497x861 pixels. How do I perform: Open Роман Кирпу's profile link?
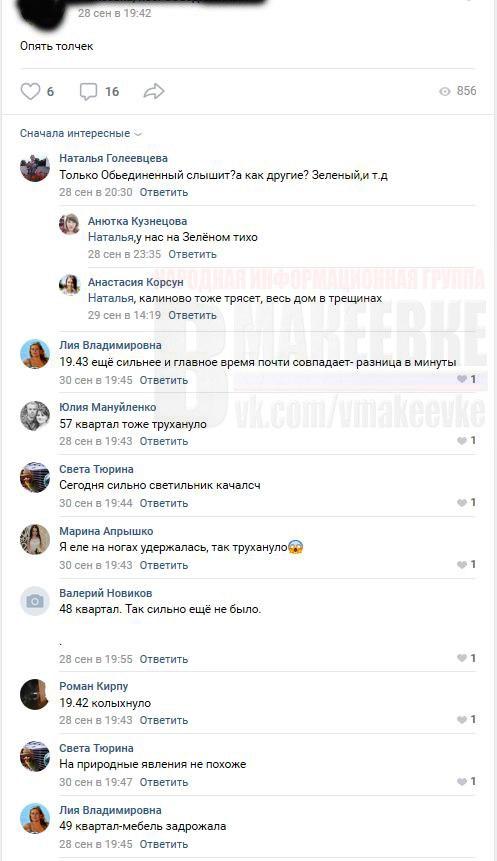[x=93, y=686]
